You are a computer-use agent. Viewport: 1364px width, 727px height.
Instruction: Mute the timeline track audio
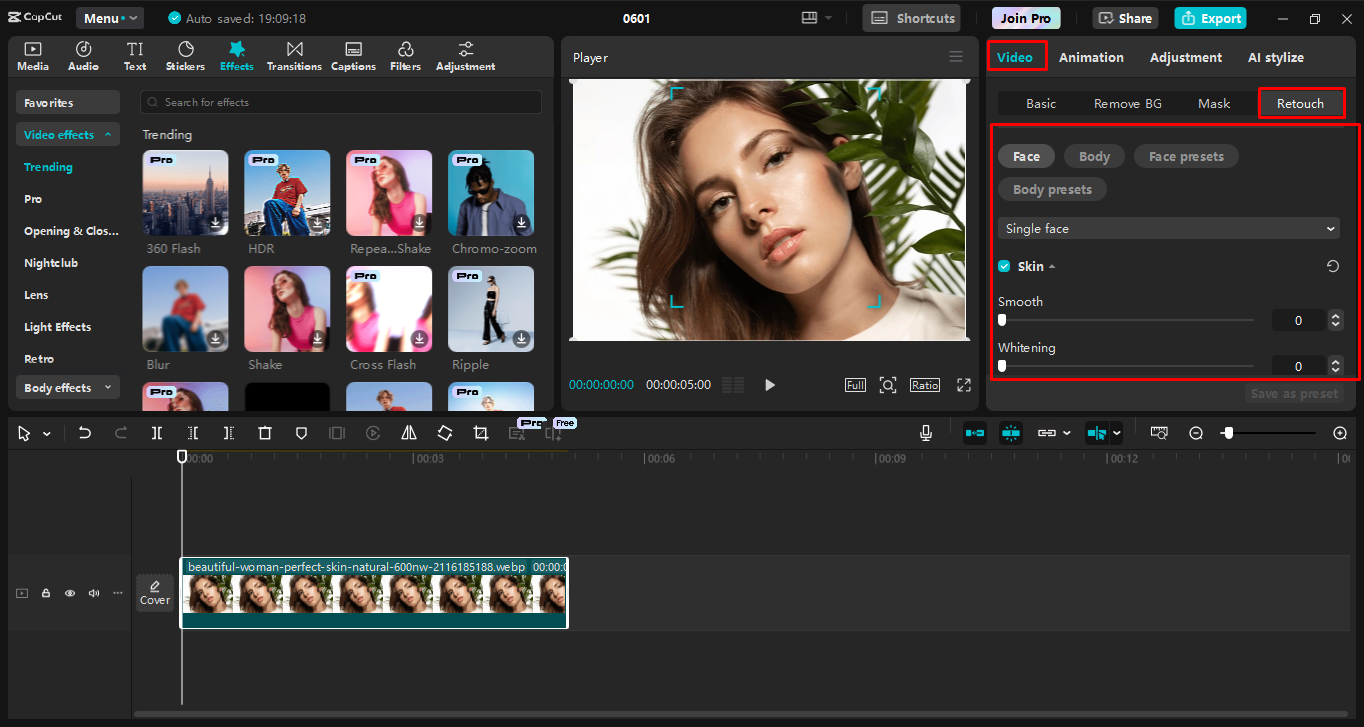(94, 593)
